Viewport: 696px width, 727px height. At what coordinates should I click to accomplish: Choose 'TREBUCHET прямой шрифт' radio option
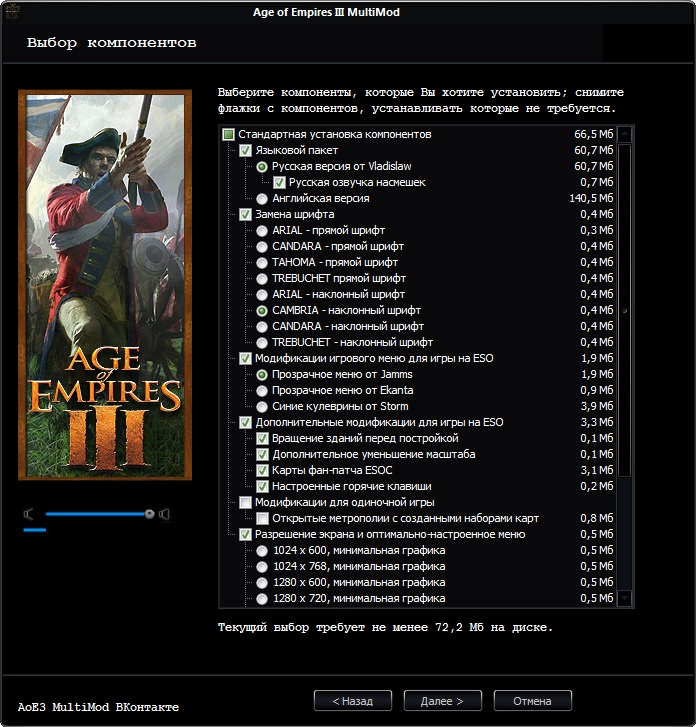coord(262,279)
